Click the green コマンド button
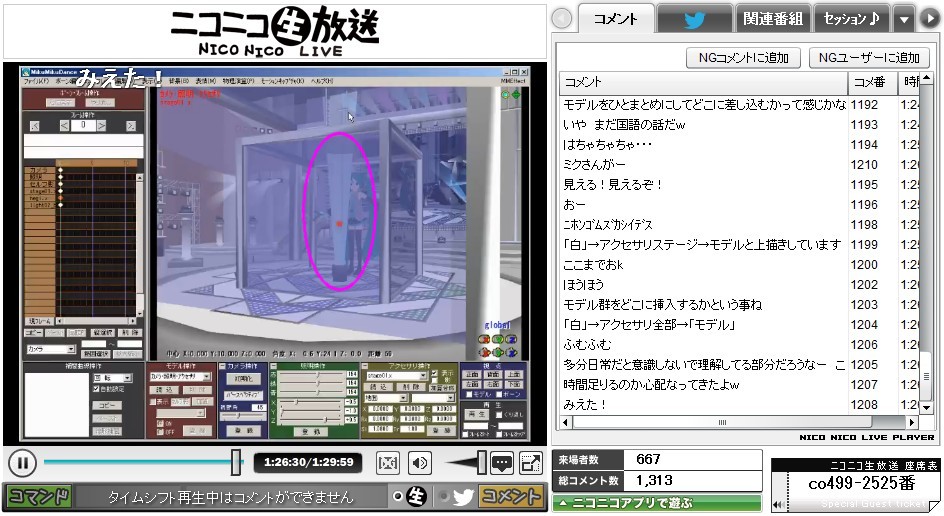 [39, 497]
